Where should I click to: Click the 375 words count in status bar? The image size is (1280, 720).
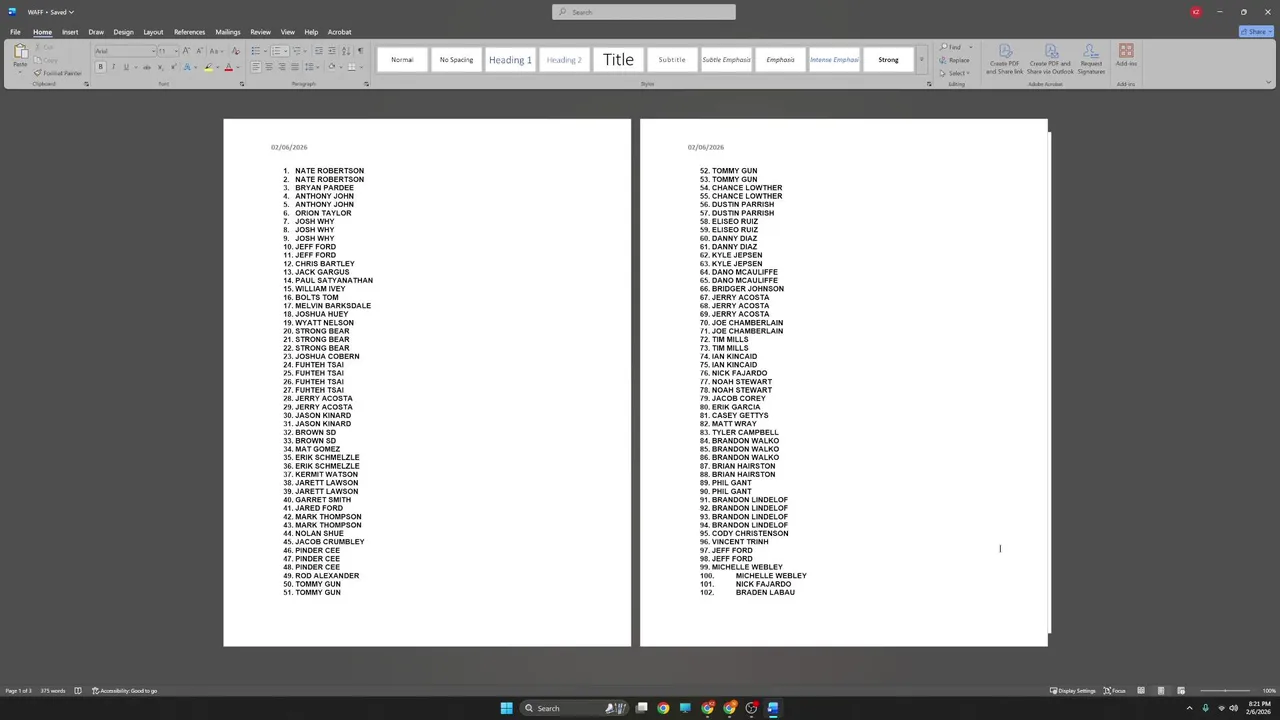[x=53, y=691]
